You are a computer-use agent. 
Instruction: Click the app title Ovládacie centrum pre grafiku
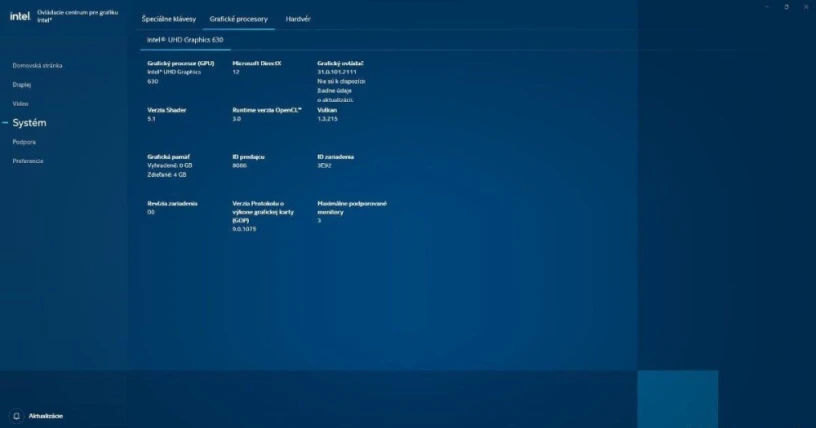coord(78,16)
